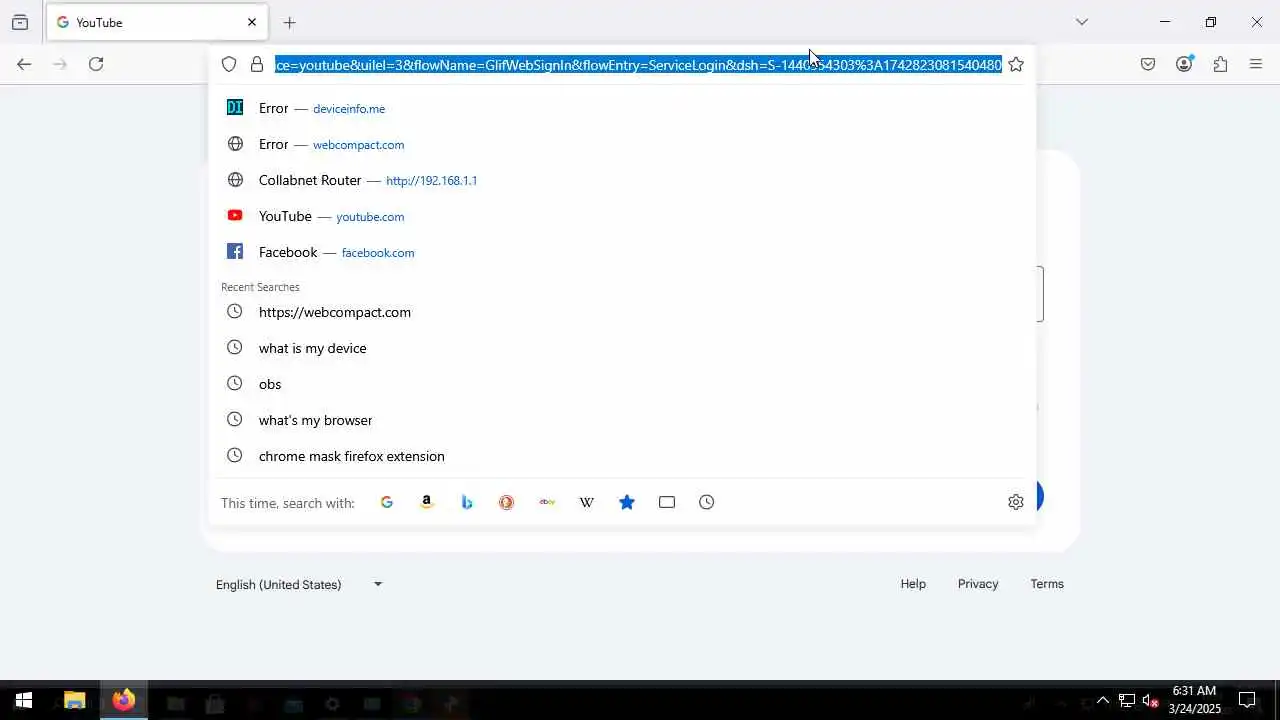Image resolution: width=1280 pixels, height=720 pixels.
Task: Open Extensions puzzle icon
Action: click(x=1220, y=64)
